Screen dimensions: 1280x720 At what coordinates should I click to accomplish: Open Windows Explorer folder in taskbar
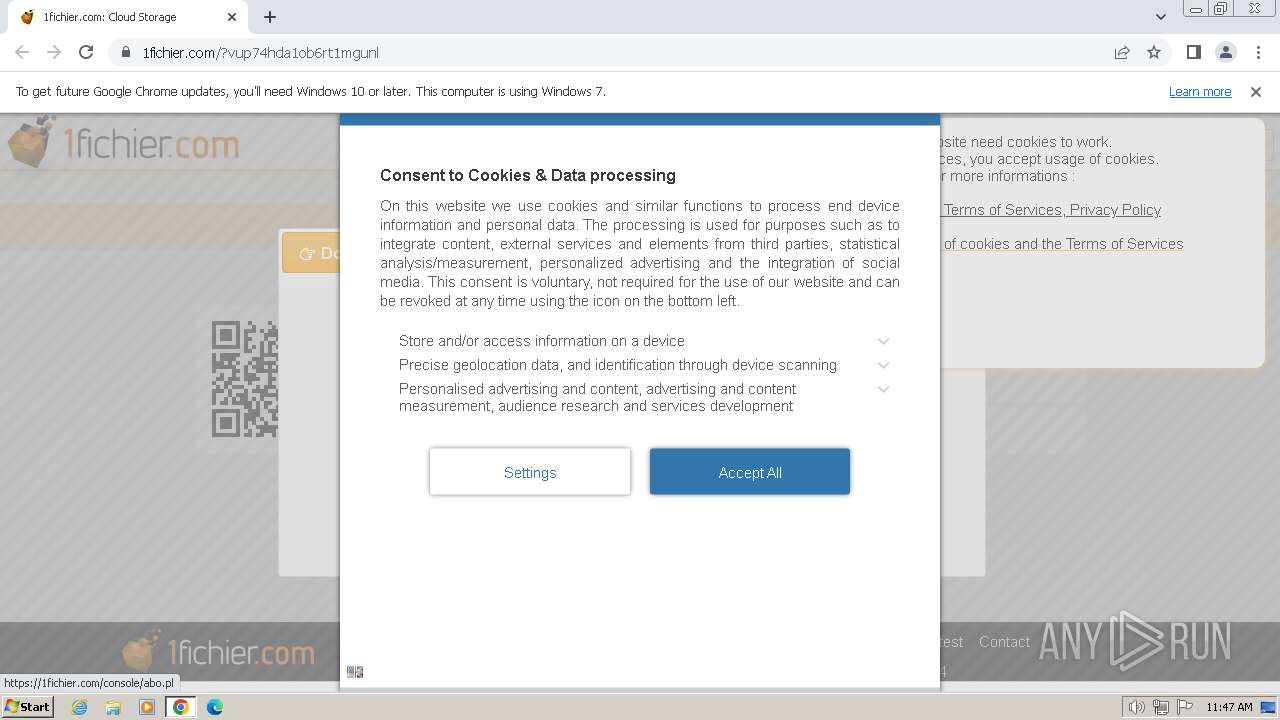coord(113,707)
